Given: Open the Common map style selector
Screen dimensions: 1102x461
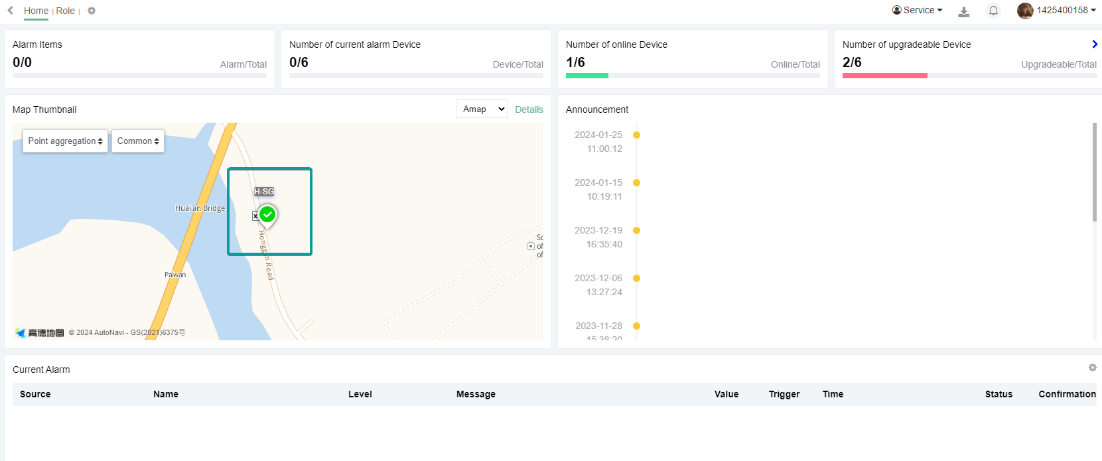Looking at the screenshot, I should tap(137, 141).
